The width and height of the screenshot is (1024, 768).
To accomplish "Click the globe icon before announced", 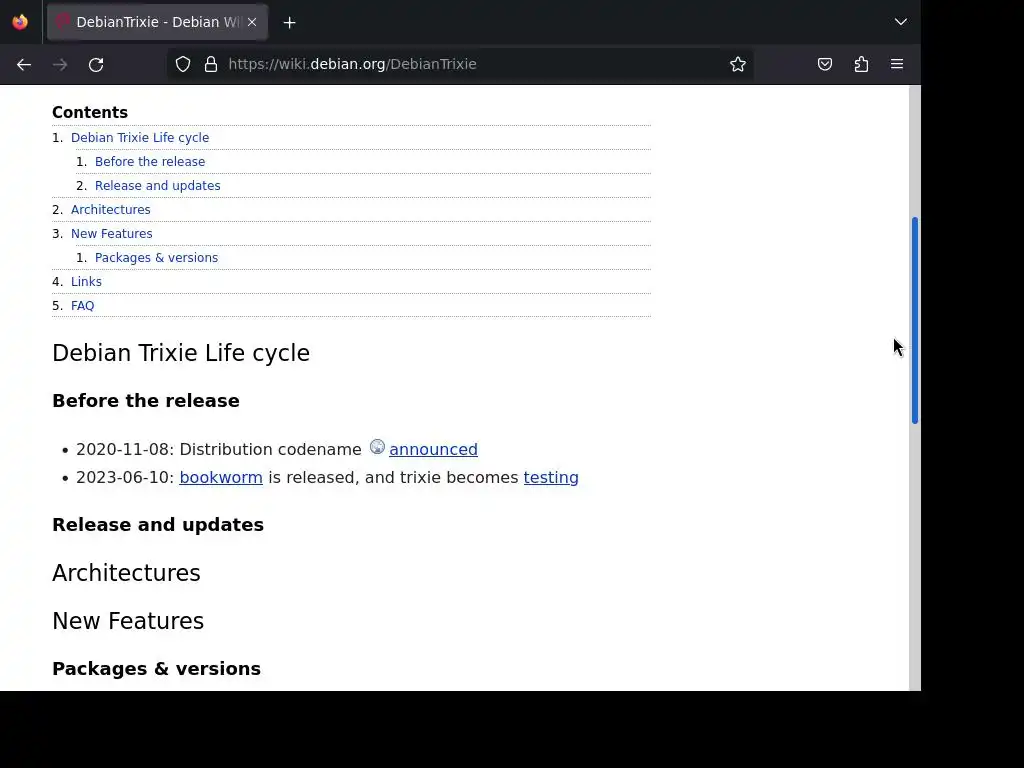I will (x=377, y=447).
